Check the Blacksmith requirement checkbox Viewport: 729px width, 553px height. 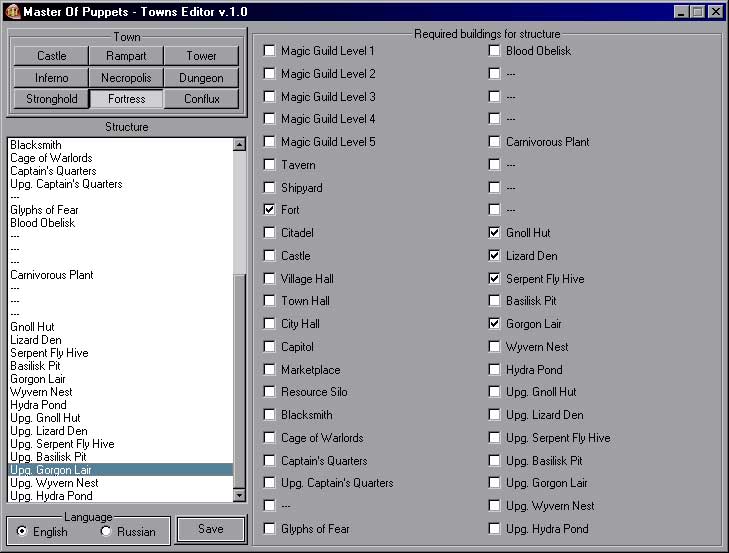tap(269, 414)
